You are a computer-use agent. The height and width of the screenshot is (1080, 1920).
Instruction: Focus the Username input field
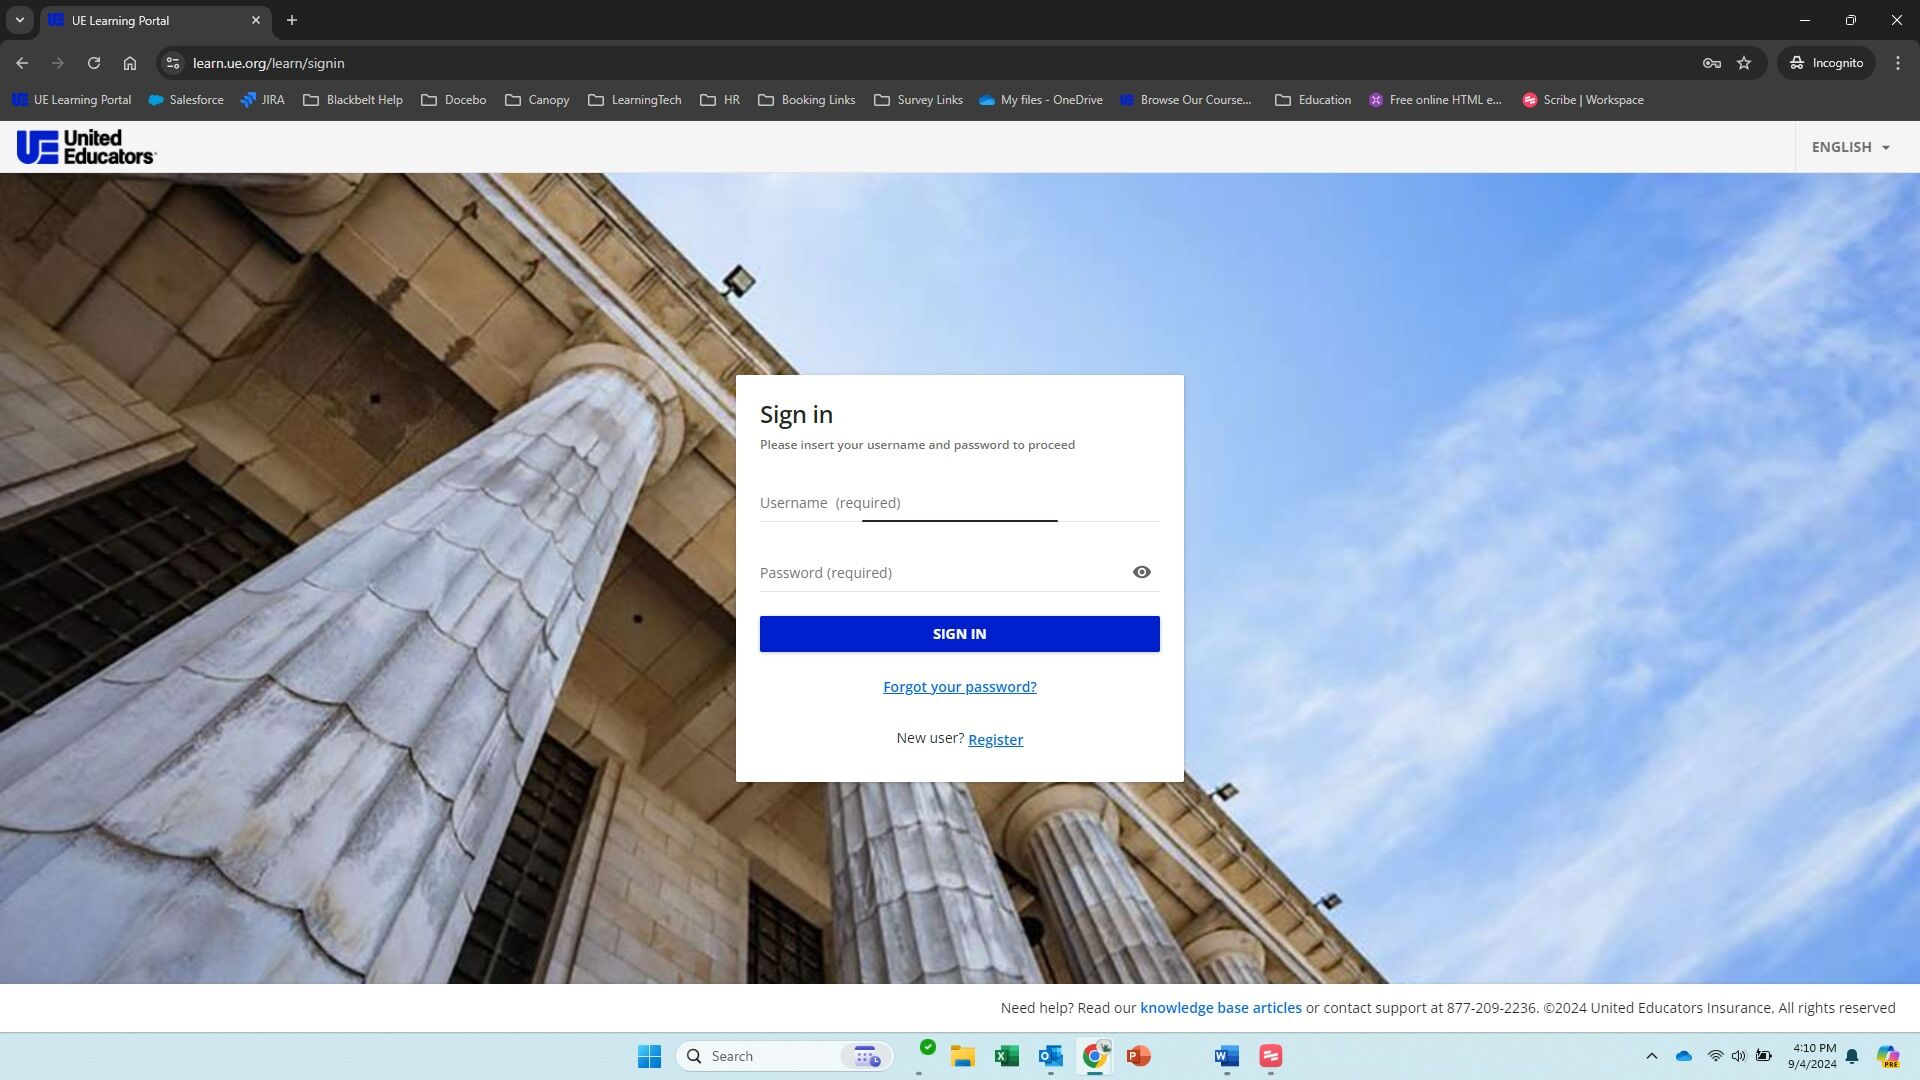click(959, 503)
